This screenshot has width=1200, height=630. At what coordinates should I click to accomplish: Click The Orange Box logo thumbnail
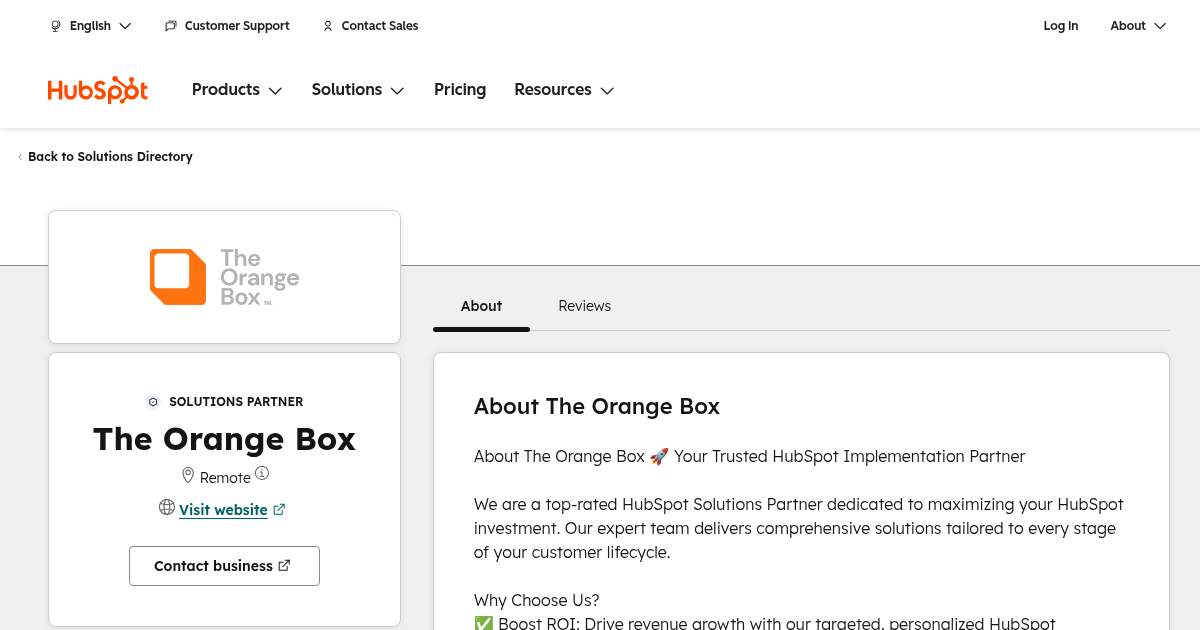pos(224,277)
